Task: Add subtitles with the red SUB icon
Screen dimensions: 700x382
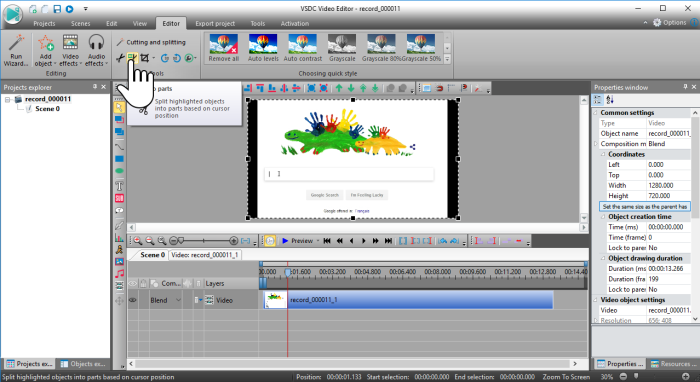Action: click(119, 198)
